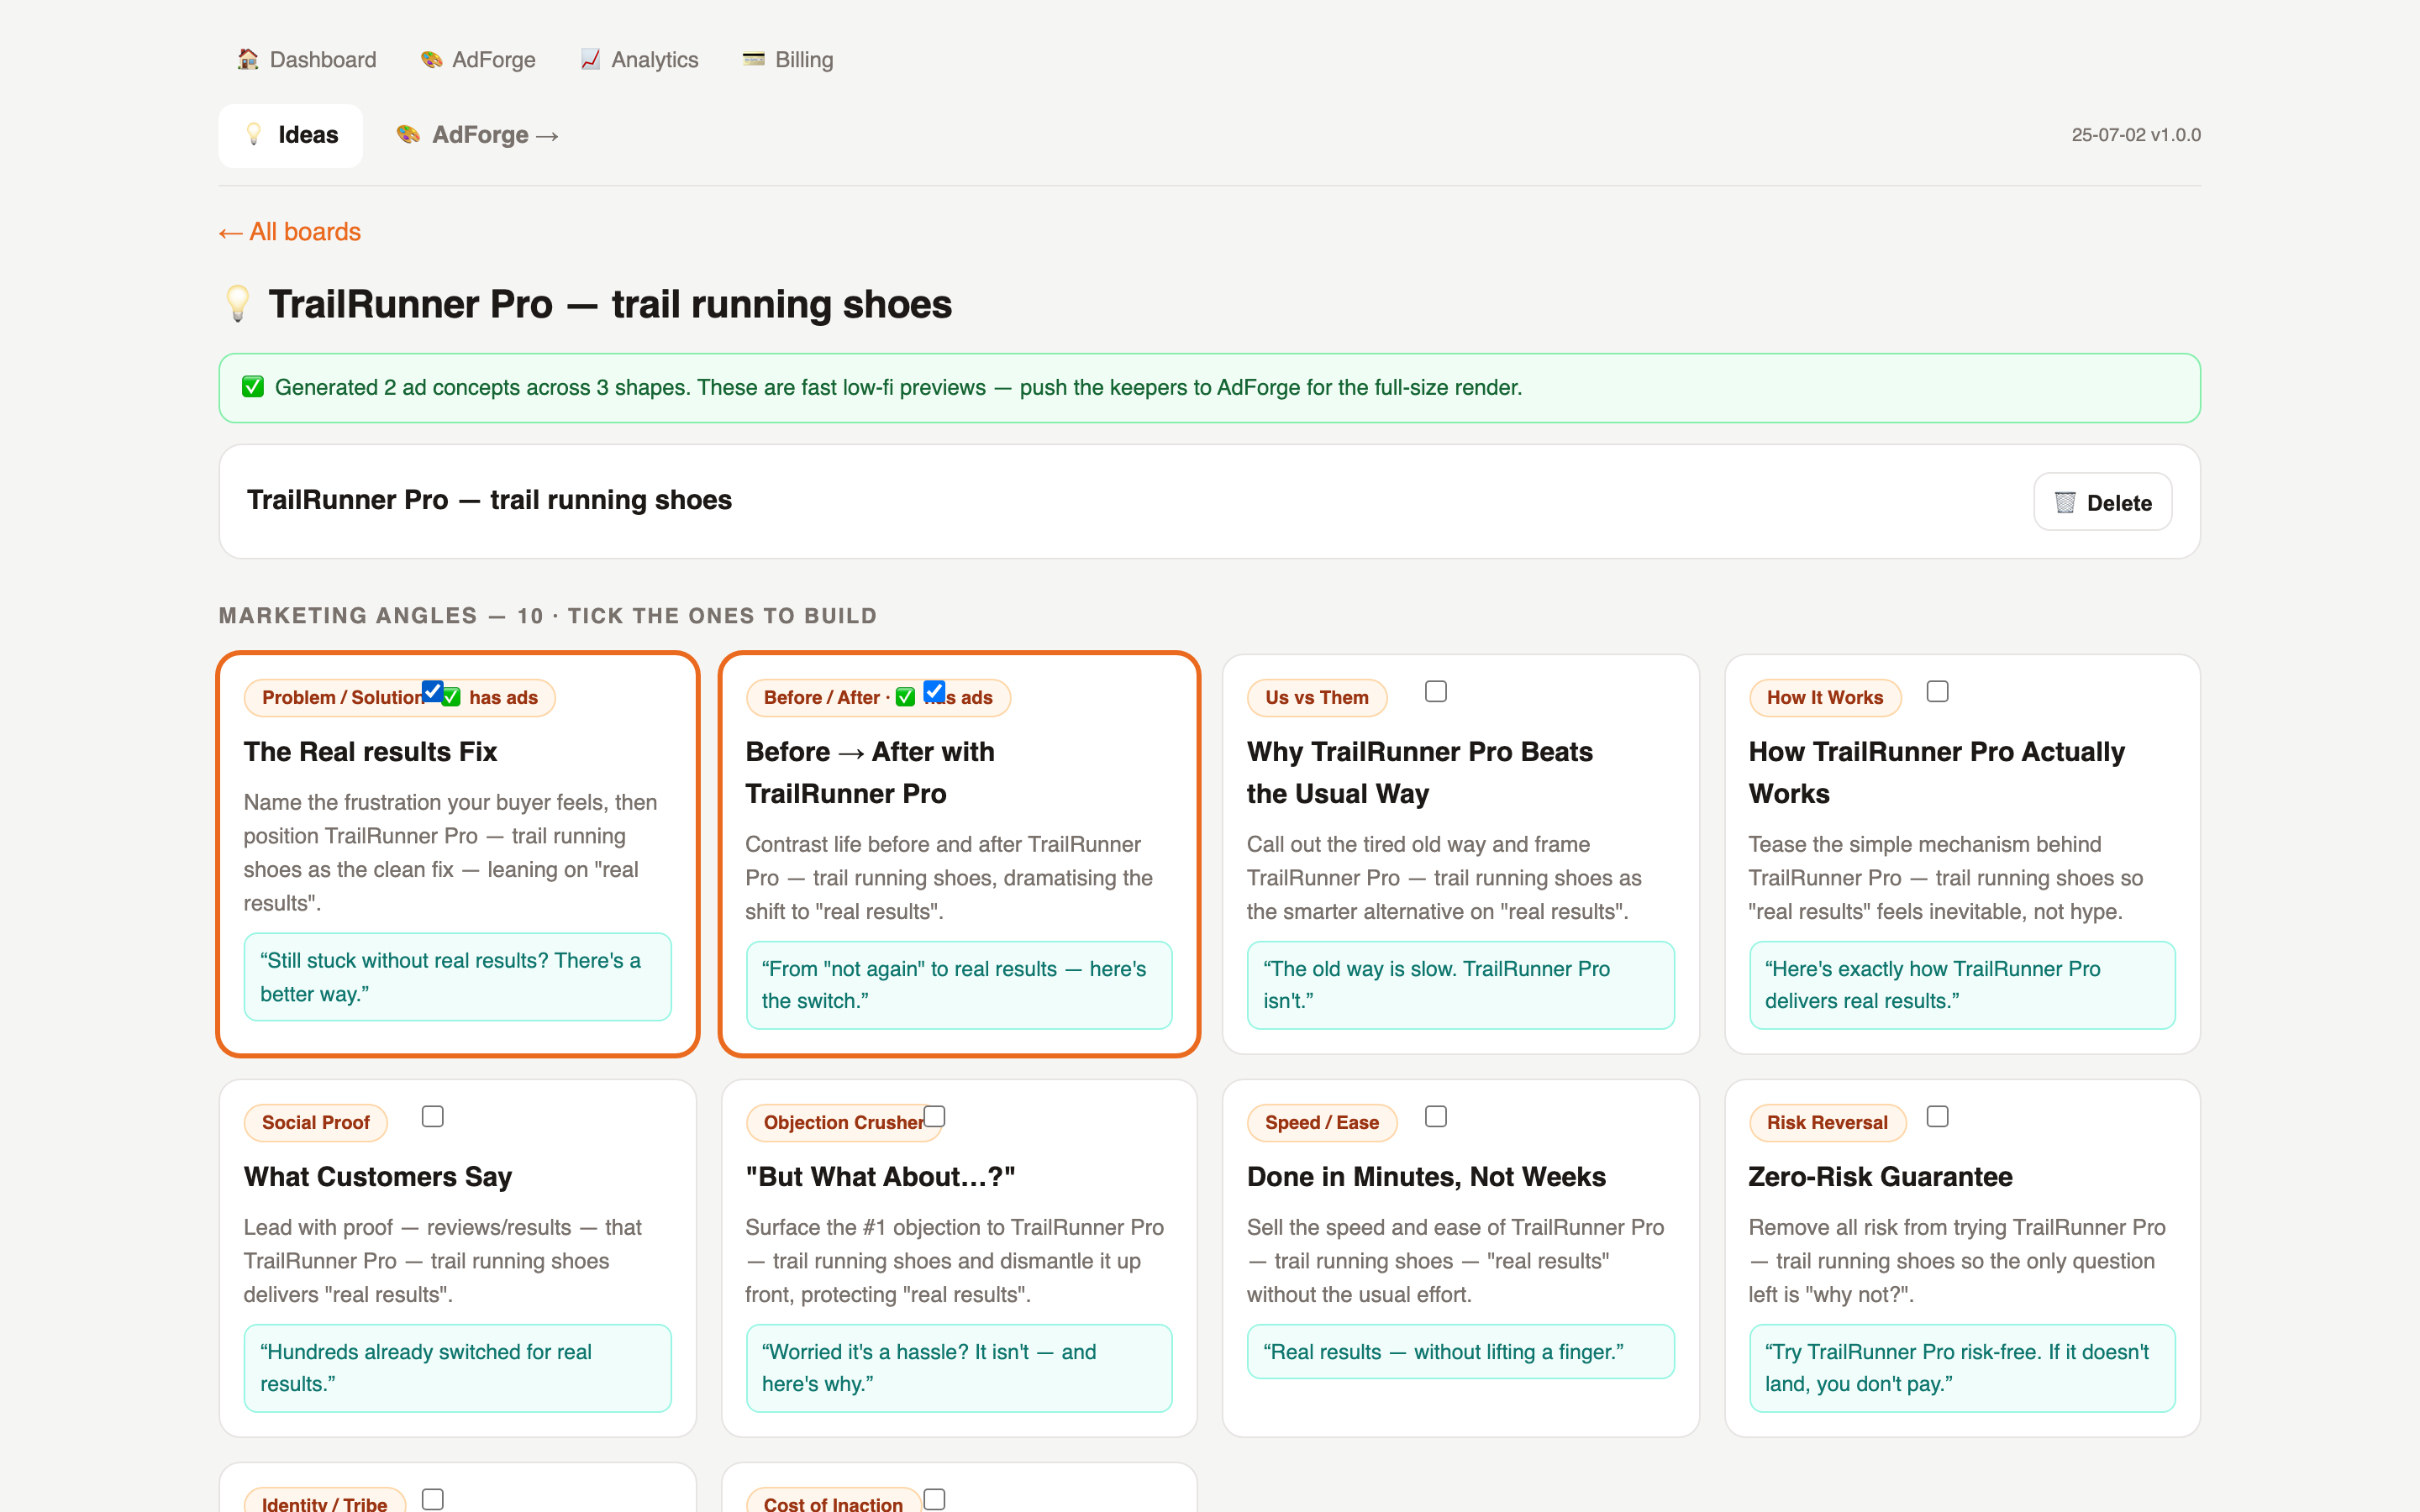Tick the Identity / Tribe checkbox

click(x=432, y=1499)
